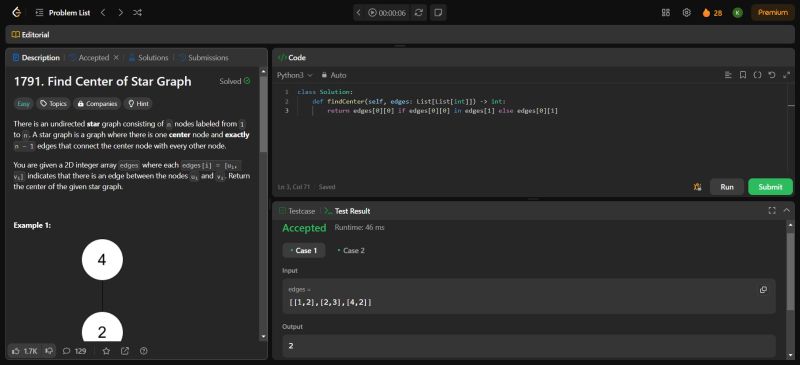800x365 pixels.
Task: Click the Output value 2
Action: (x=291, y=346)
